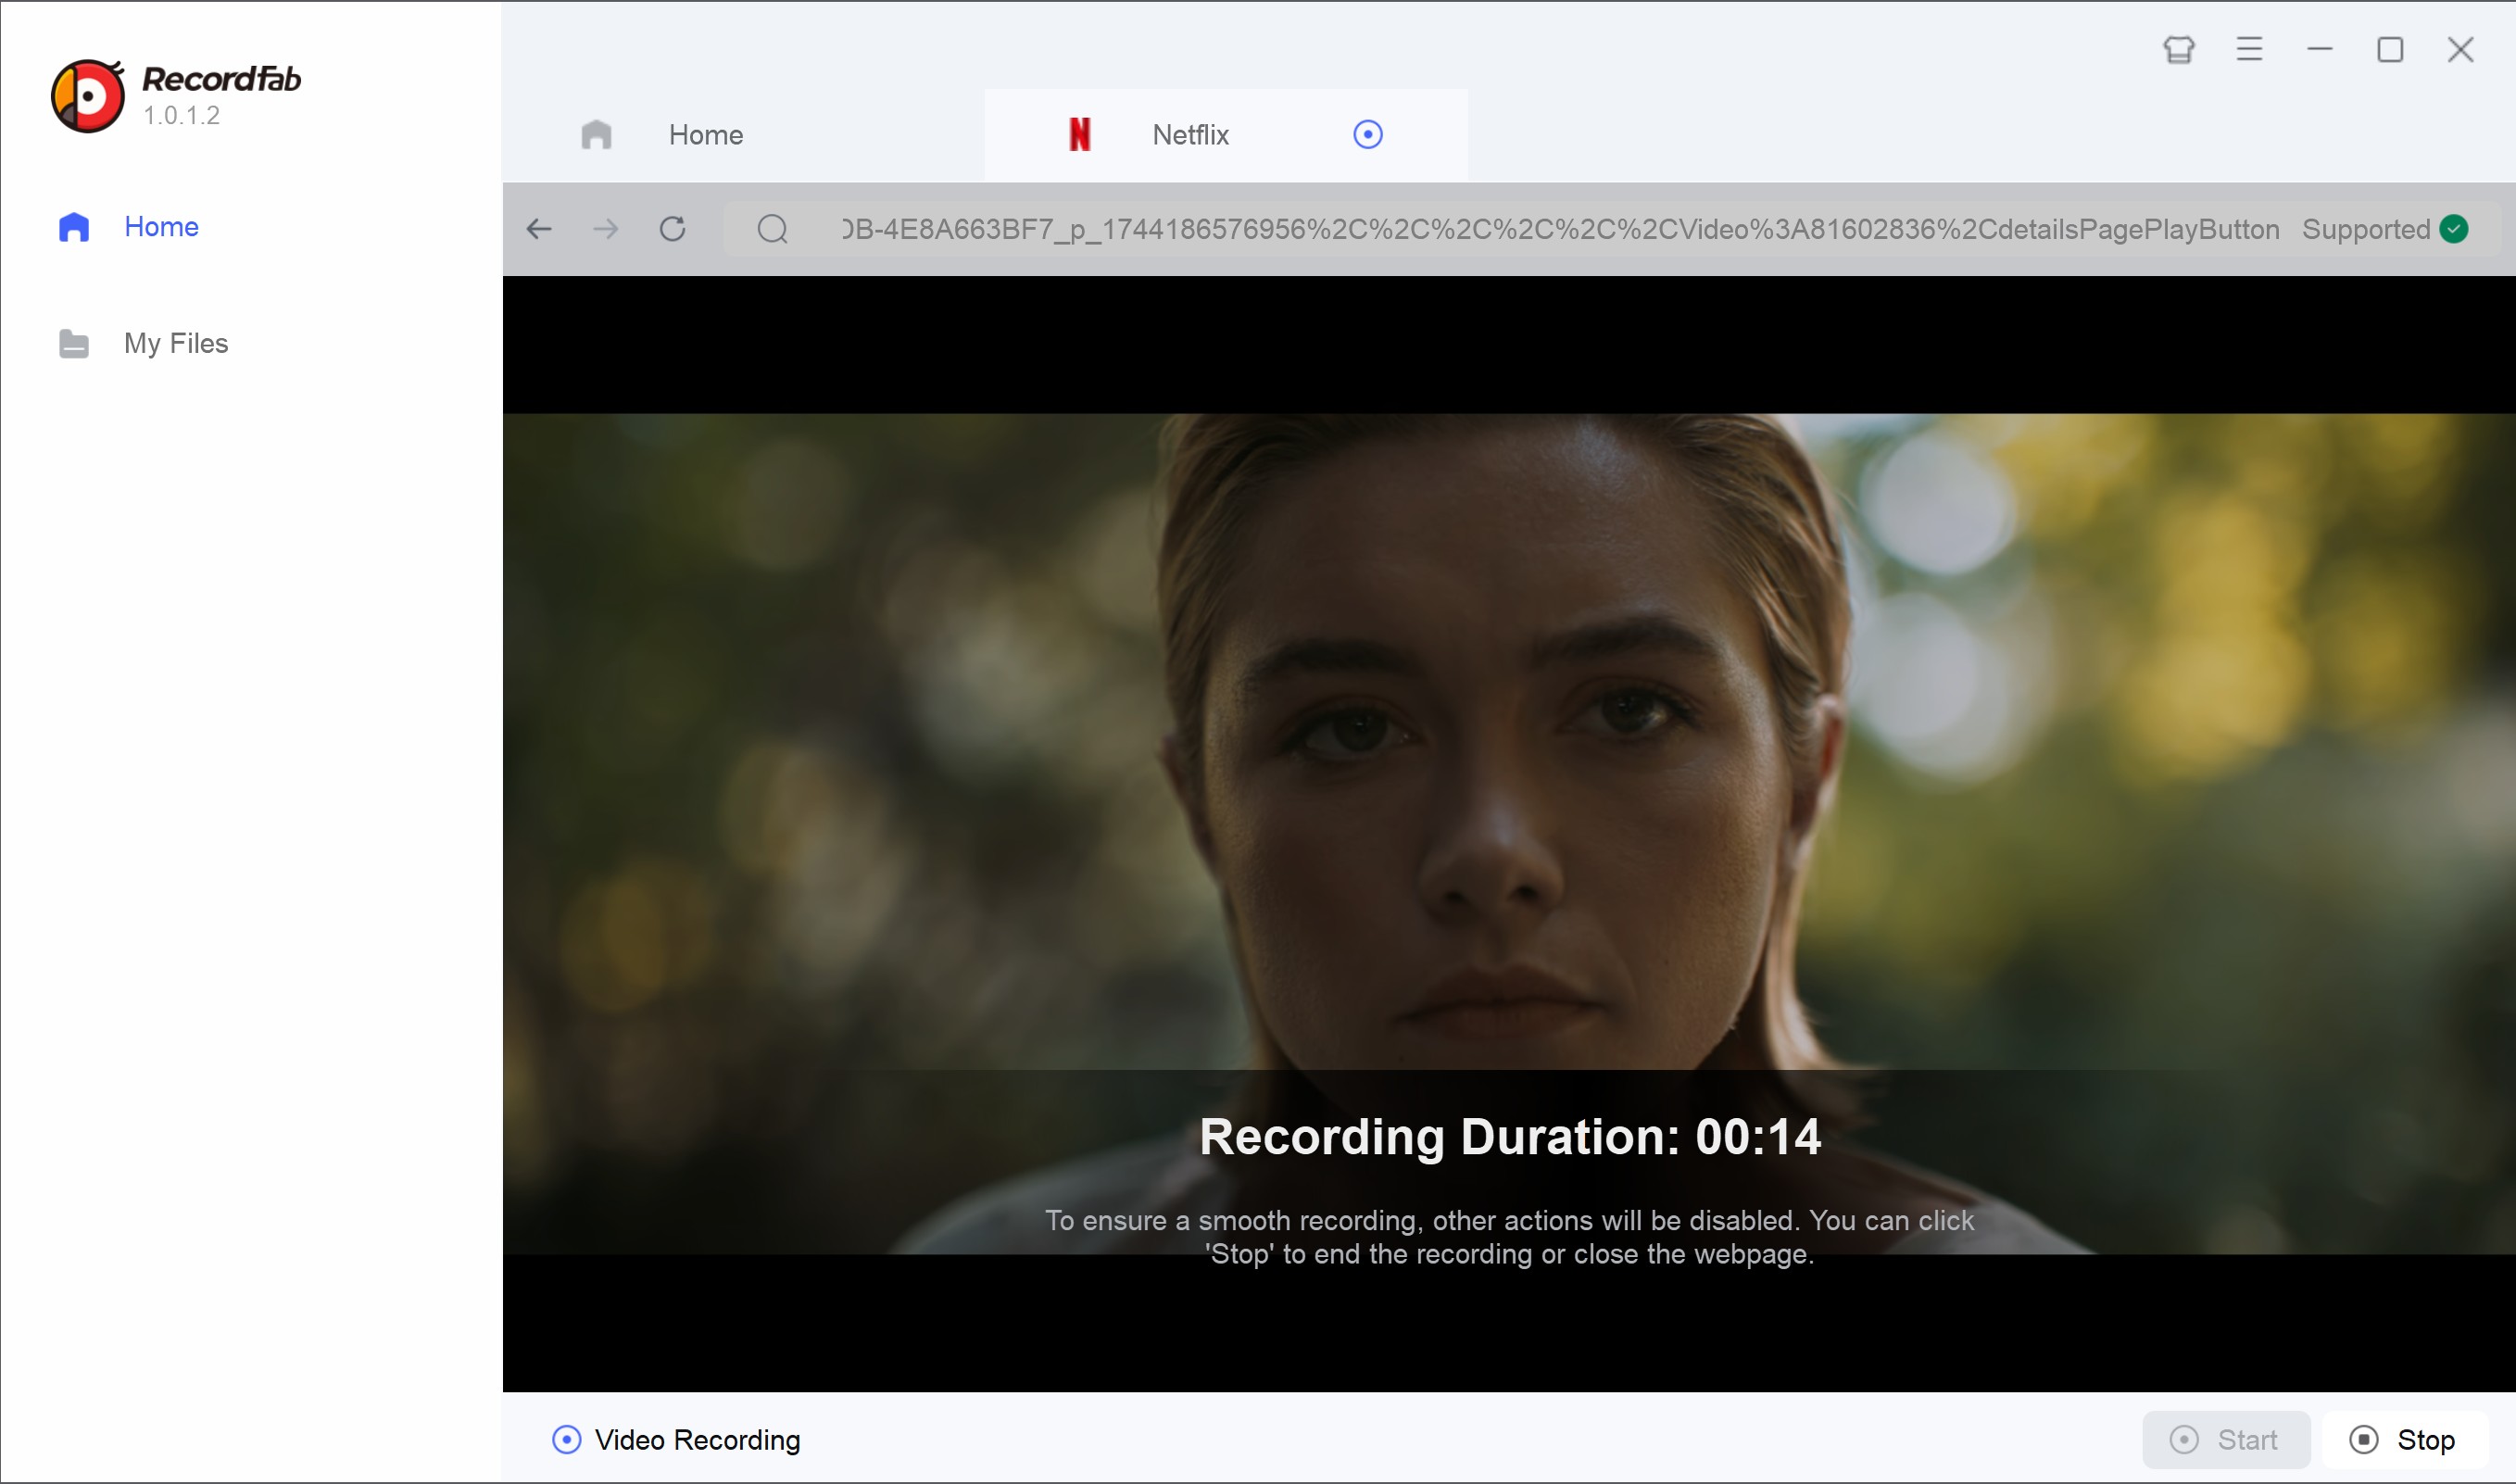
Task: Open the hamburger menu icon
Action: click(2250, 49)
